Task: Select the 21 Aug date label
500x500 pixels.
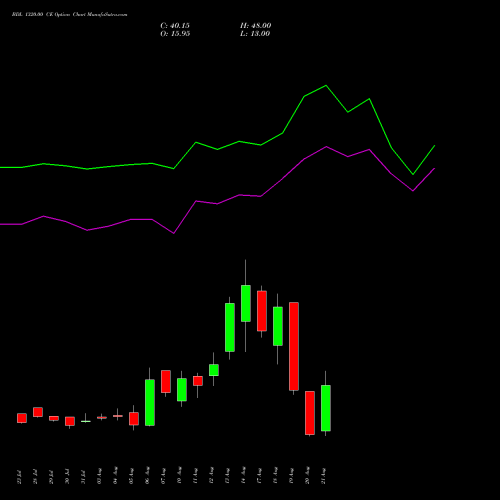Action: tap(323, 476)
